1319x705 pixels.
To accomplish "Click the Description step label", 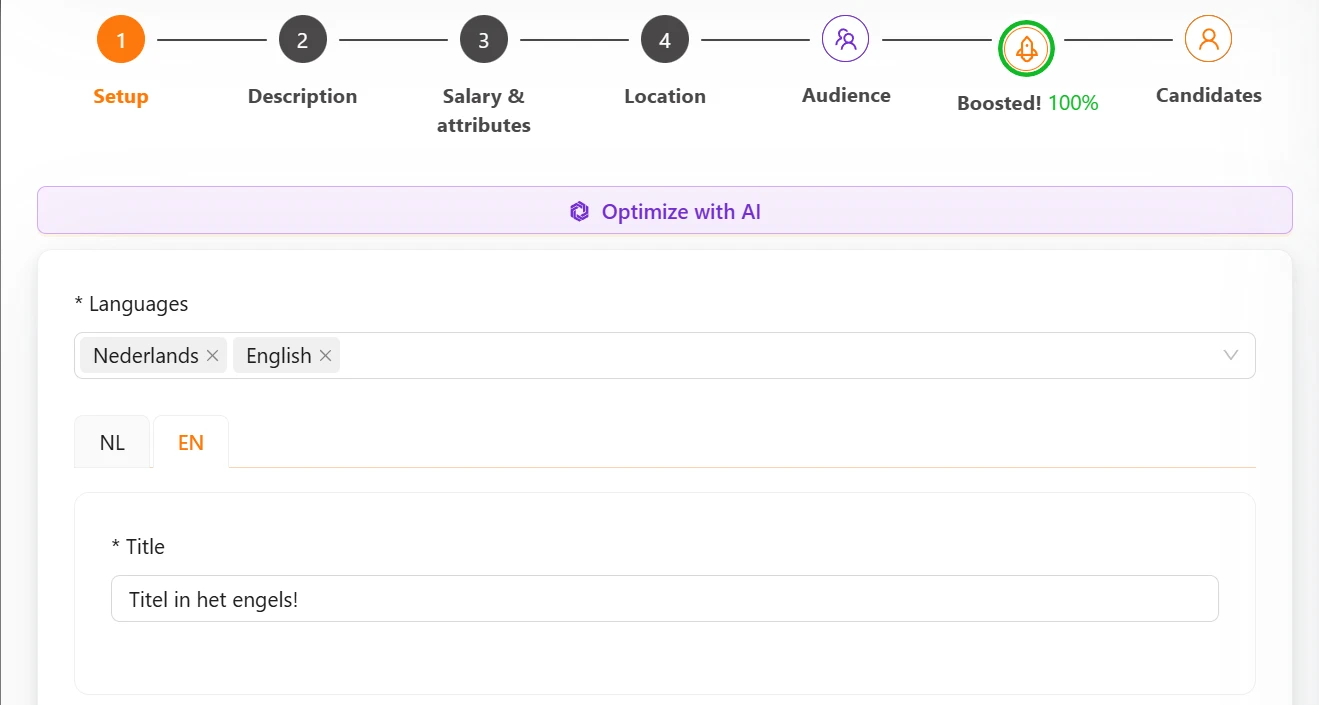I will (x=302, y=96).
